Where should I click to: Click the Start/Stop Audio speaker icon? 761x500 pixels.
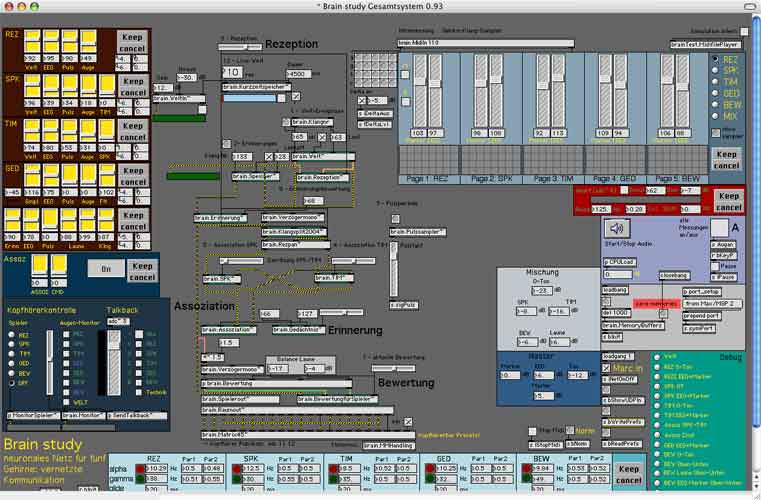(616, 228)
